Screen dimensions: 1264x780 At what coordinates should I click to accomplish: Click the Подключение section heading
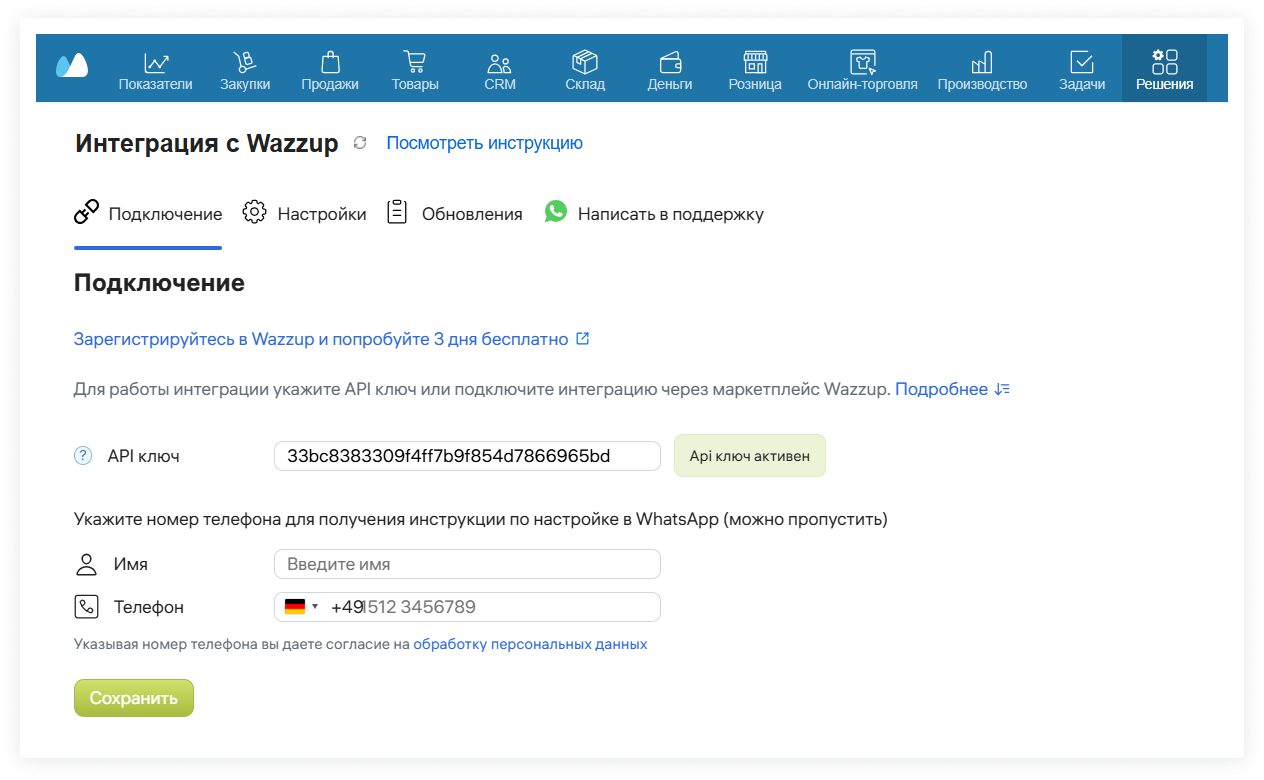(159, 283)
